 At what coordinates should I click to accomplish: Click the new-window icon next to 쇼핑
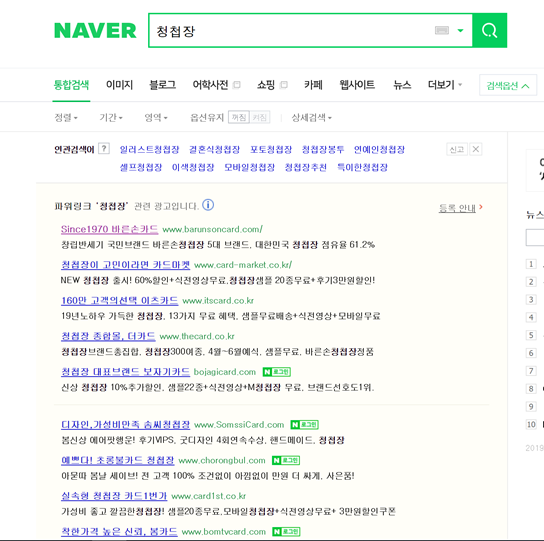pyautogui.click(x=283, y=85)
